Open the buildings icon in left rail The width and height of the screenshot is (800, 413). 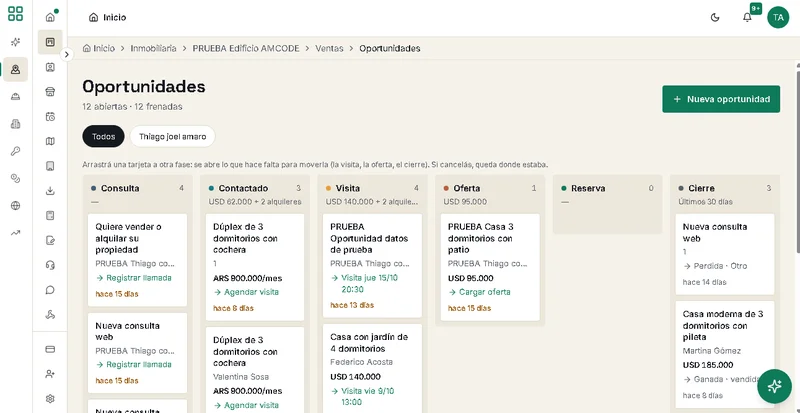pyautogui.click(x=15, y=124)
